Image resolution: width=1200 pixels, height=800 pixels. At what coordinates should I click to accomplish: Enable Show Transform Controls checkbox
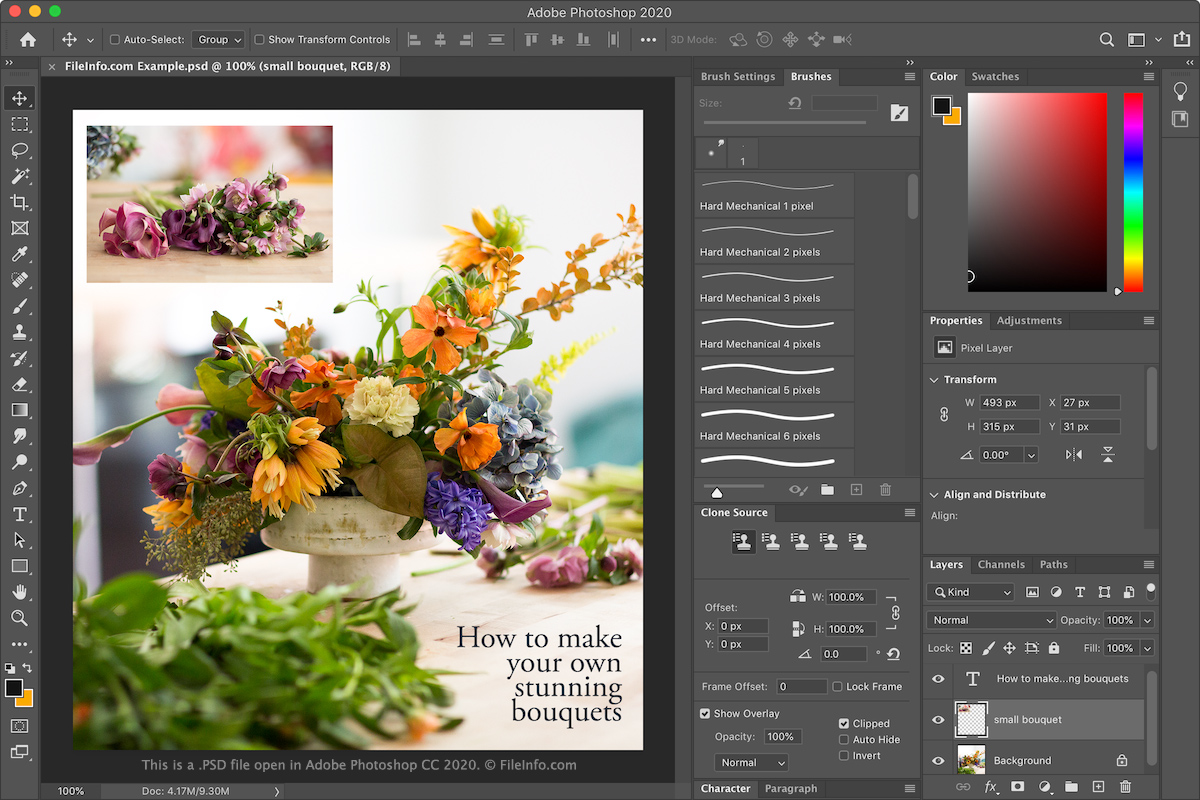260,40
